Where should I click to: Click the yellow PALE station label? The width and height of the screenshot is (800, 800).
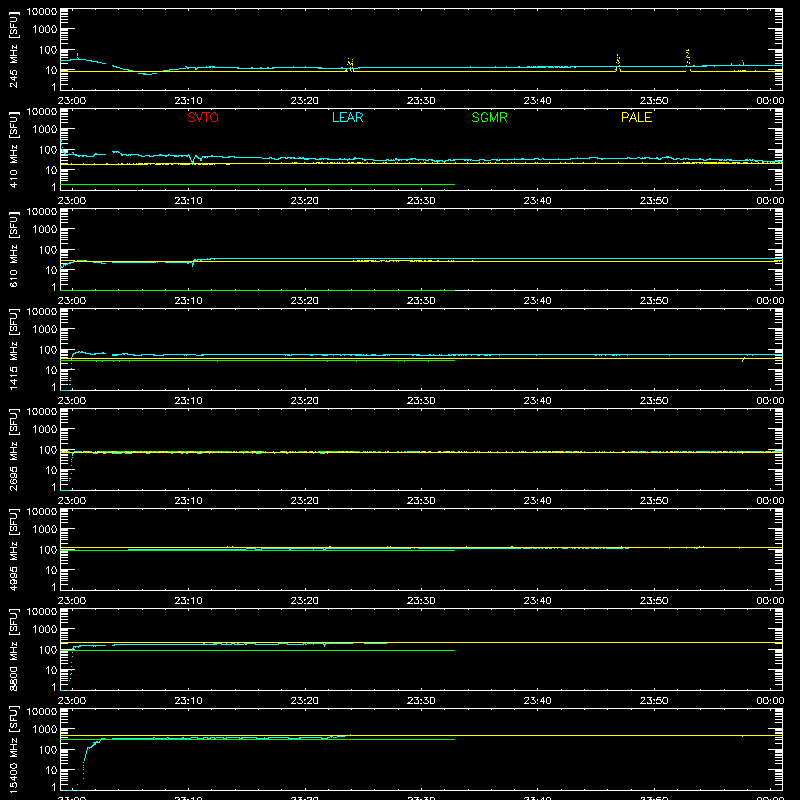pos(636,117)
